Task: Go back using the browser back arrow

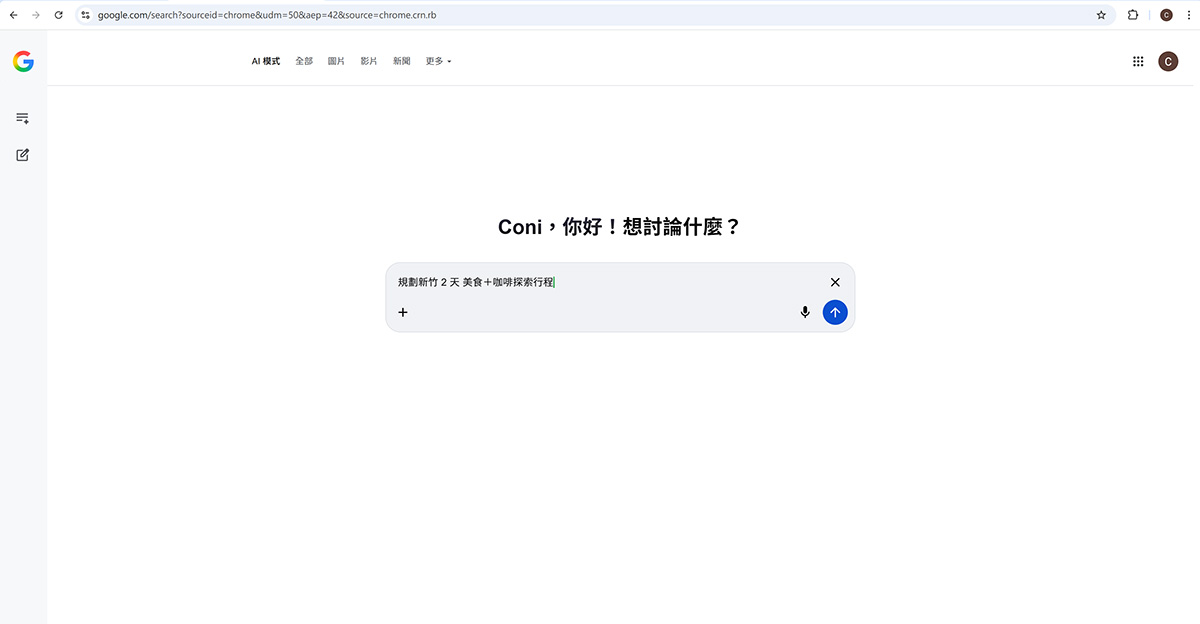Action: [13, 15]
